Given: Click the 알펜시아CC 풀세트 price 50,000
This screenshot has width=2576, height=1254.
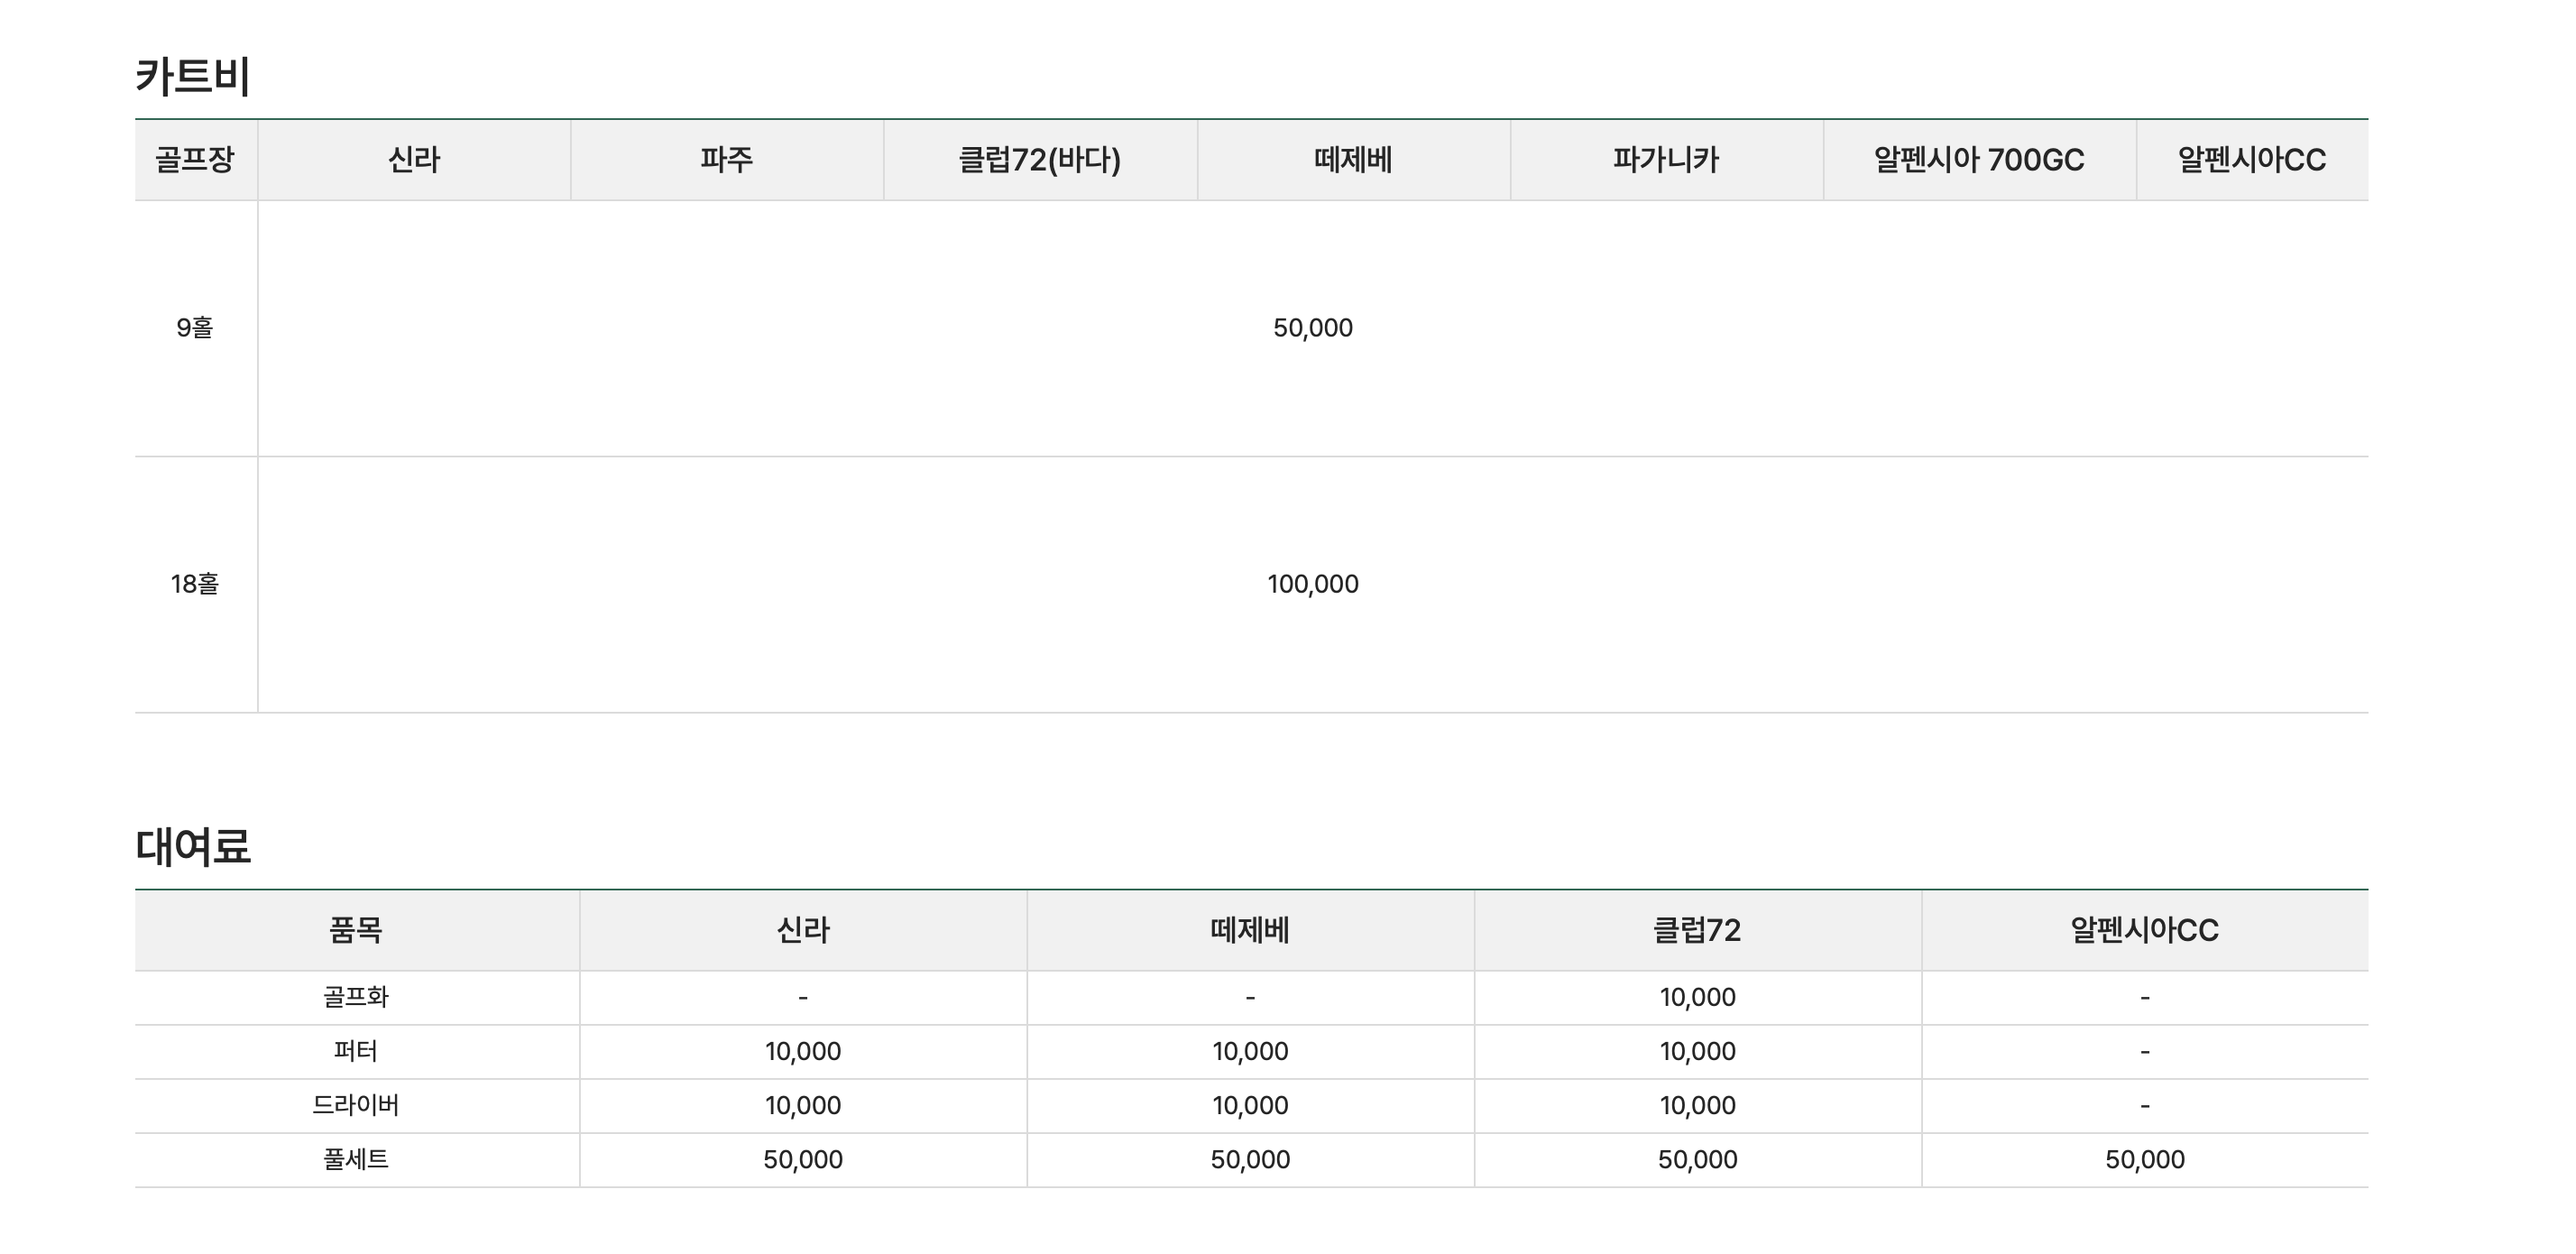Looking at the screenshot, I should pos(2145,1160).
